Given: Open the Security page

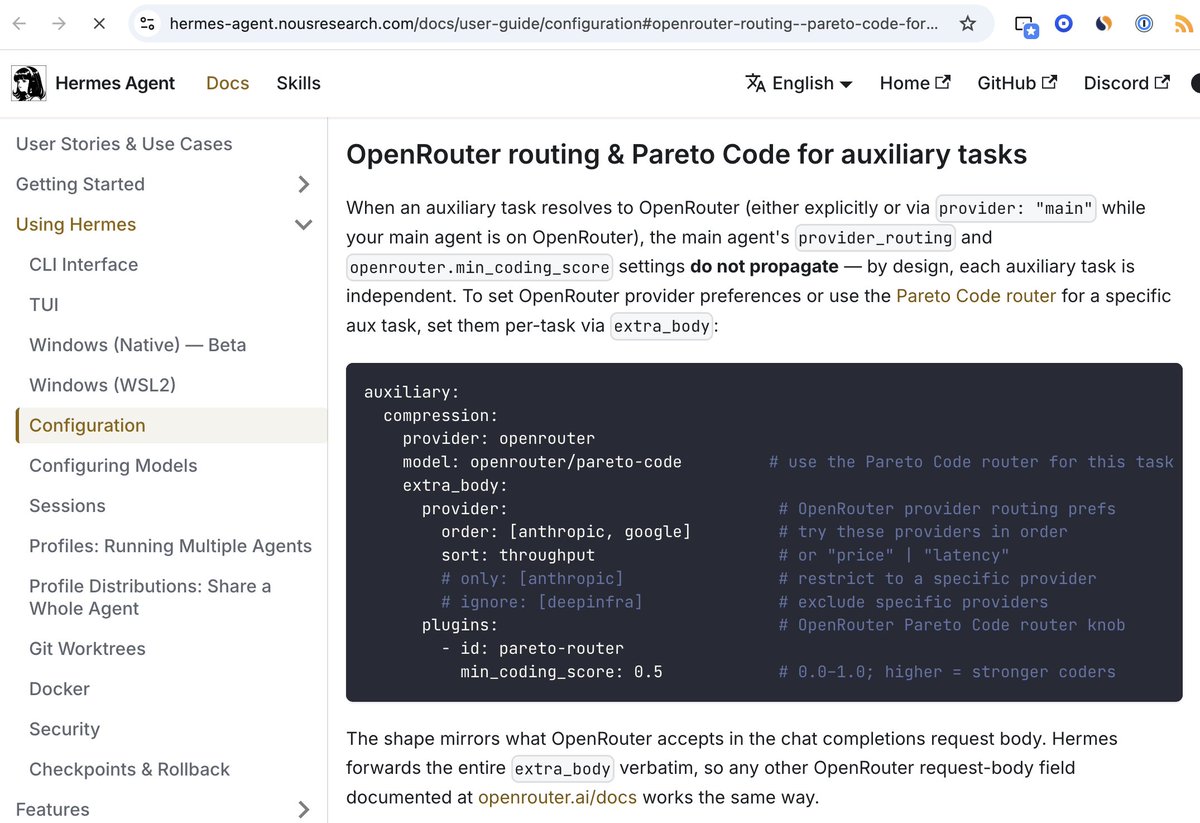Looking at the screenshot, I should [65, 729].
